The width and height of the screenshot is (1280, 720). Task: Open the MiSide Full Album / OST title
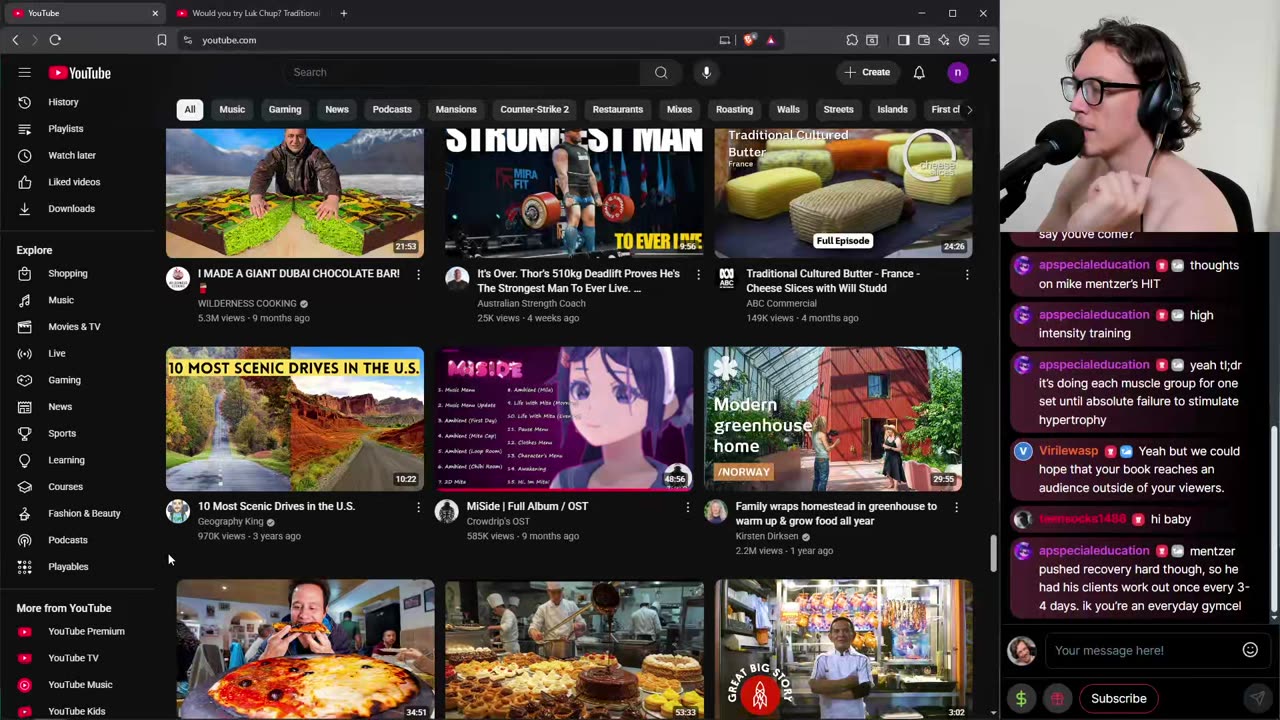(527, 507)
